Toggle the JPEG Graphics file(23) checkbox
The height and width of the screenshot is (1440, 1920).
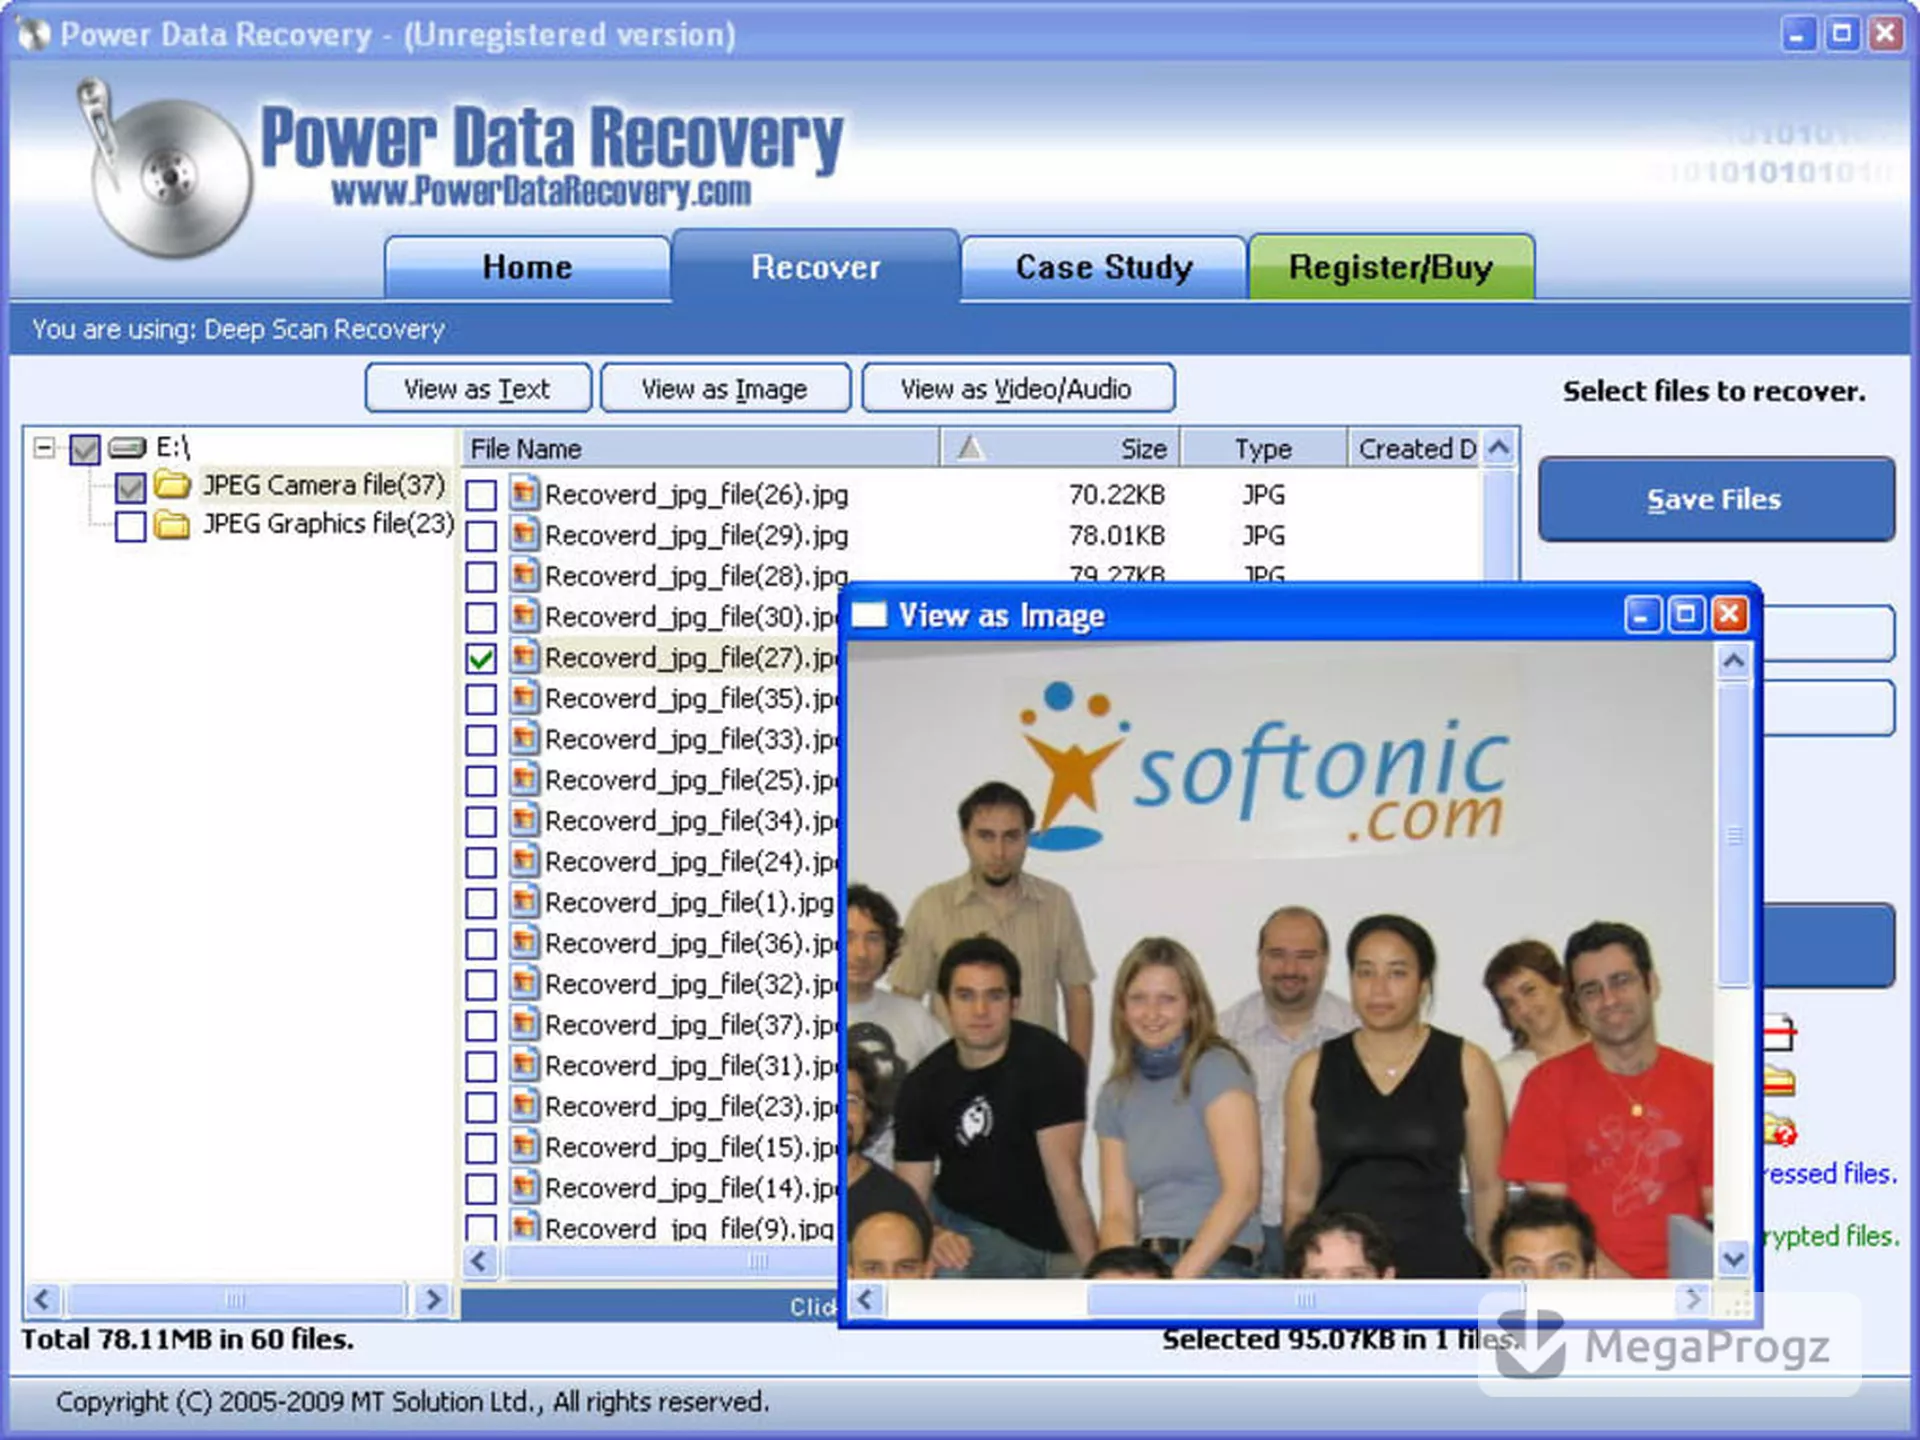coord(131,526)
